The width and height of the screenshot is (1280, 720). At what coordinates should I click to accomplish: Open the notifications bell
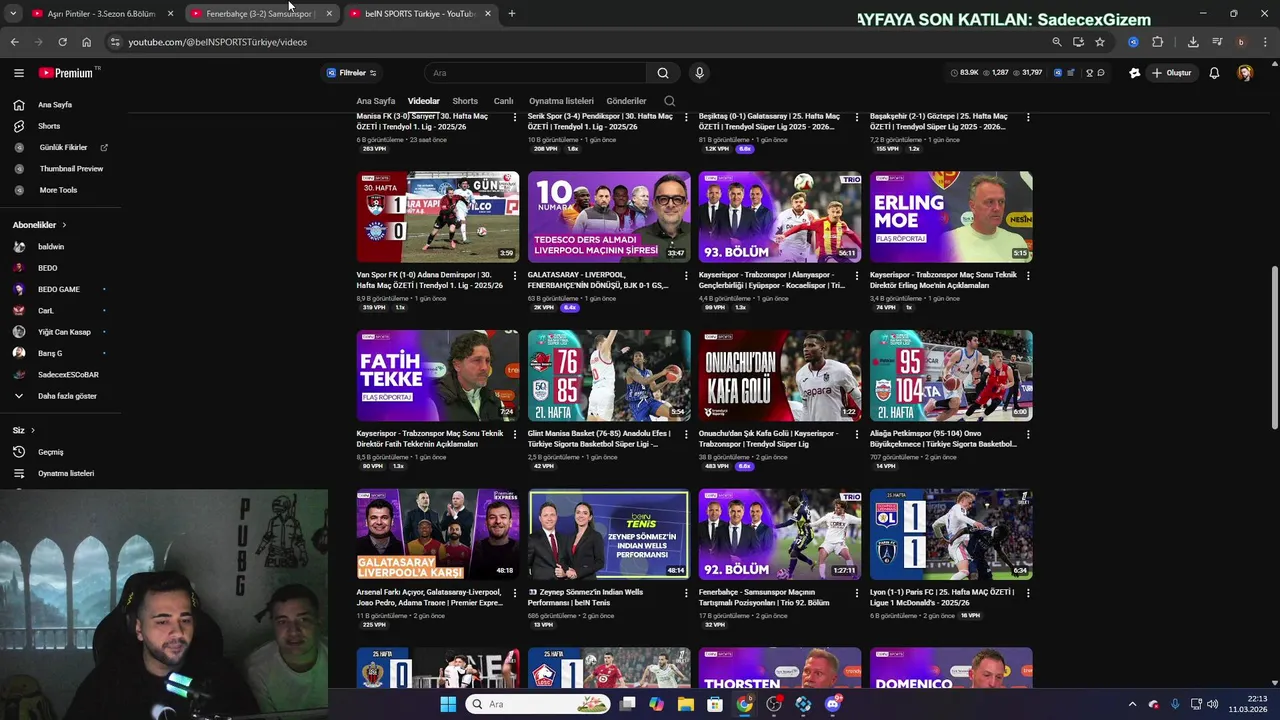1214,73
